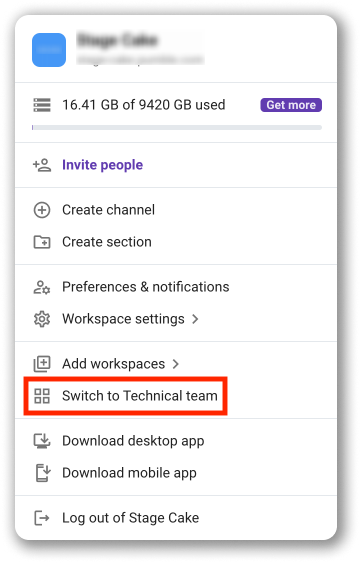Click the folder-plus Create section icon

(42, 242)
